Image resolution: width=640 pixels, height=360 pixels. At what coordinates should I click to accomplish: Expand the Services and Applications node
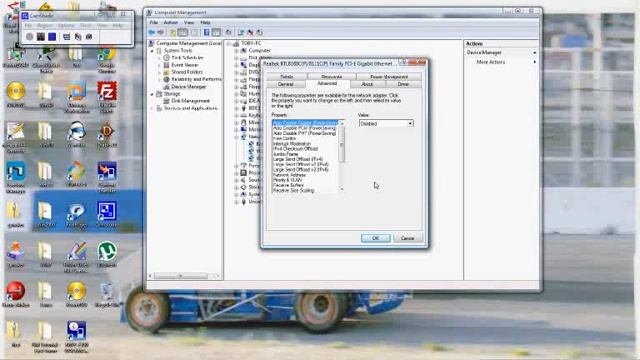(x=152, y=108)
